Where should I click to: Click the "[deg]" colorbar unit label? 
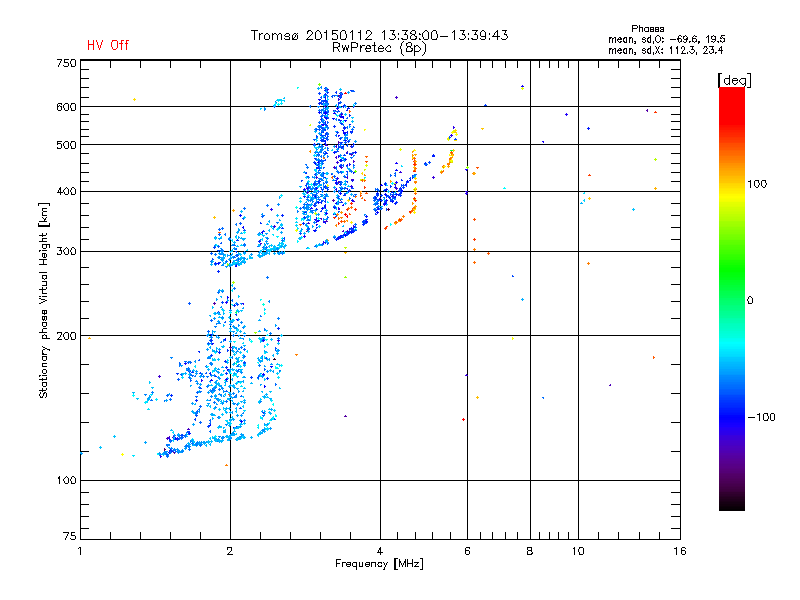(734, 80)
